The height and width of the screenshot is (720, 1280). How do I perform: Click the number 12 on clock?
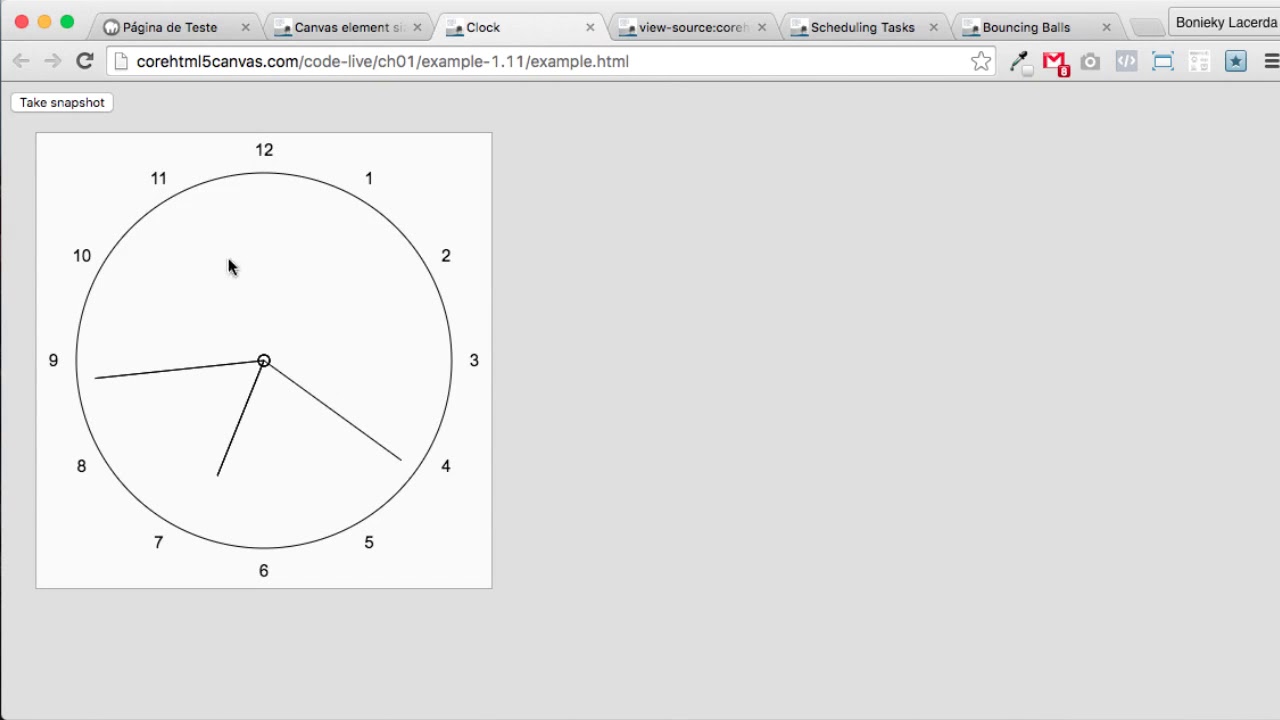coord(264,150)
